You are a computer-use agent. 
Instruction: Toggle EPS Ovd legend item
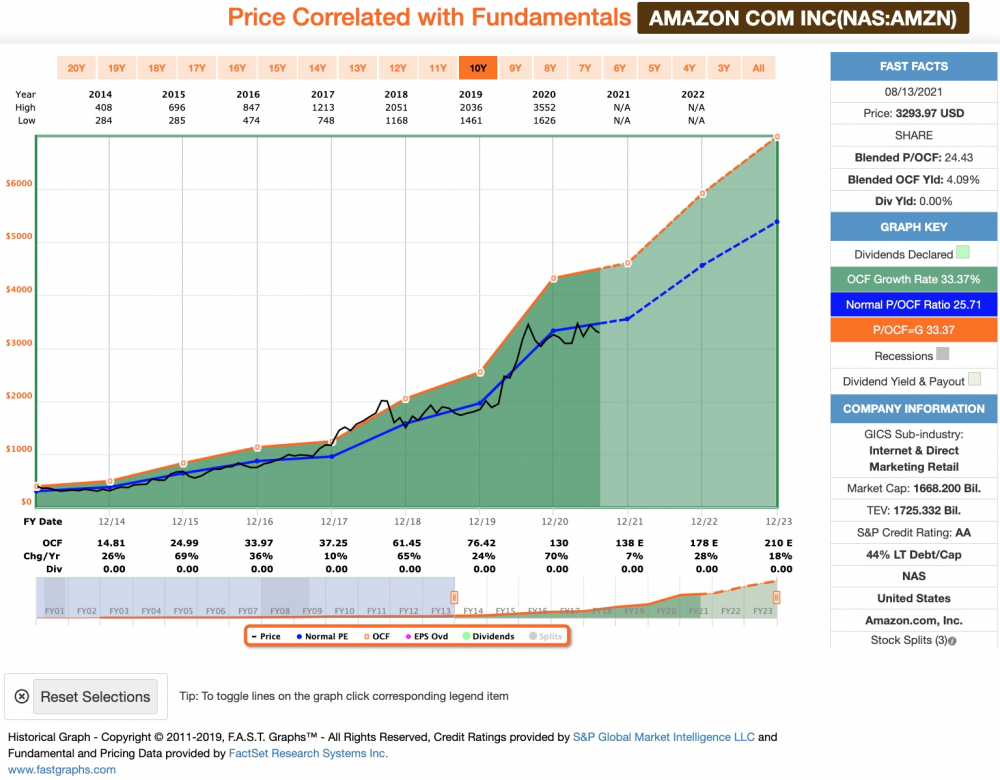coord(427,637)
